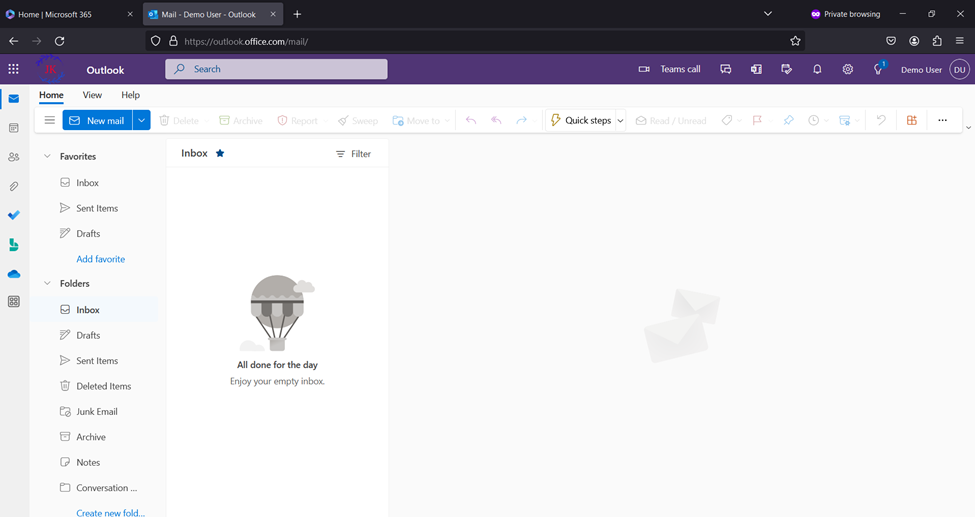Open the Microsoft 365 app launcher grid
Viewport: 975px width, 517px height.
click(13, 69)
